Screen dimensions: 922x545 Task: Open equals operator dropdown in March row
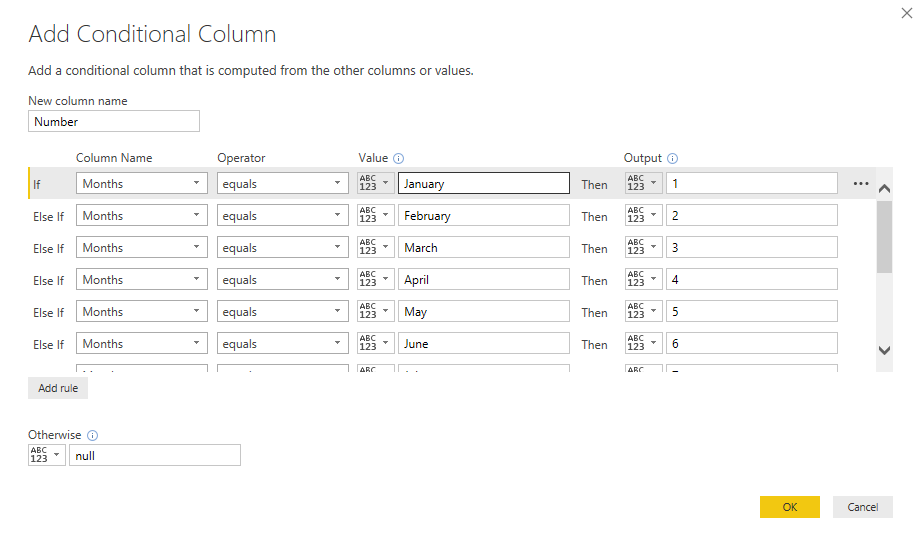coord(283,247)
